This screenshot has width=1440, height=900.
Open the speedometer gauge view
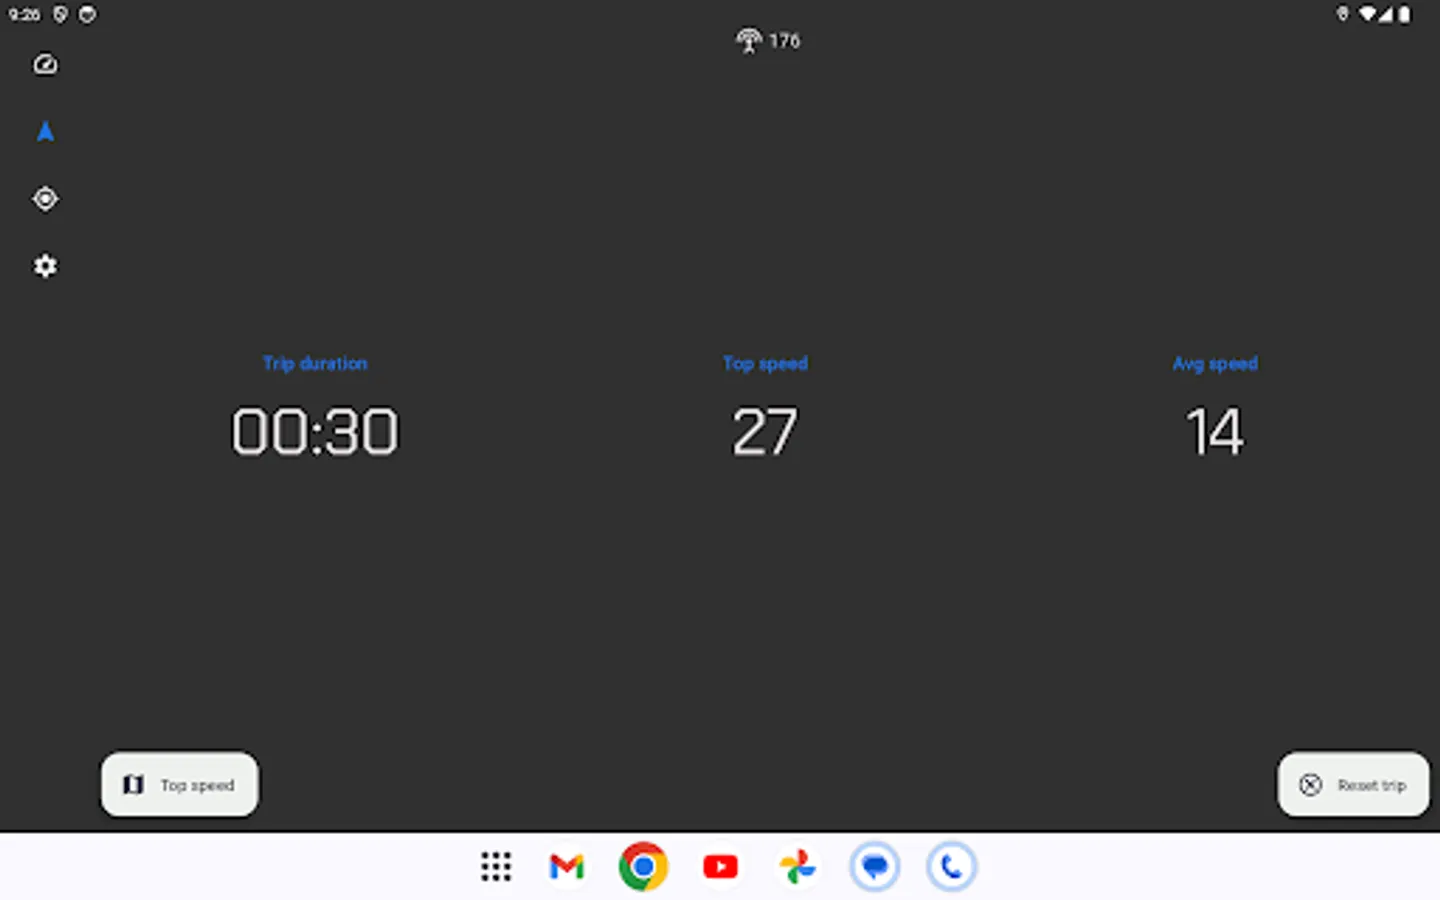pos(45,64)
